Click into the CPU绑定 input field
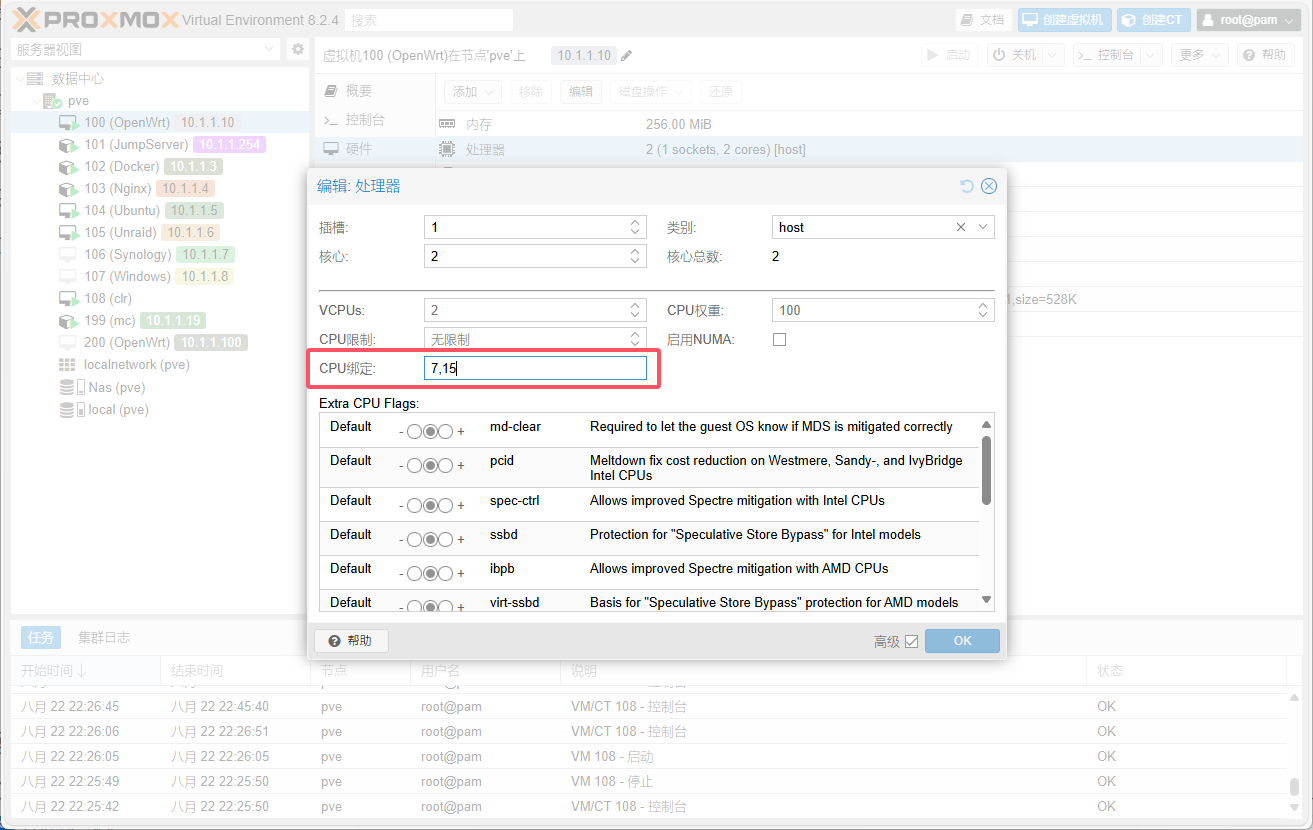1313x830 pixels. [535, 368]
